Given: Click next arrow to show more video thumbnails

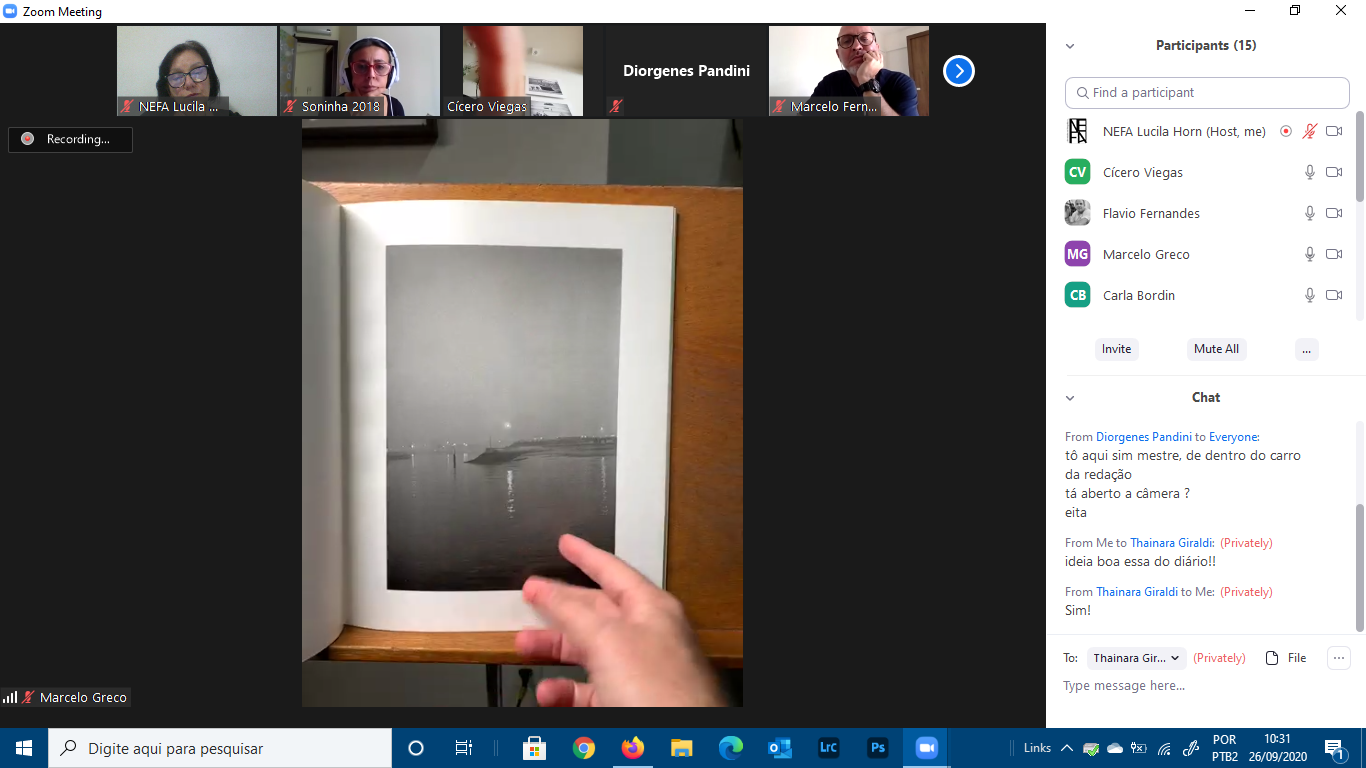Looking at the screenshot, I should tap(958, 71).
